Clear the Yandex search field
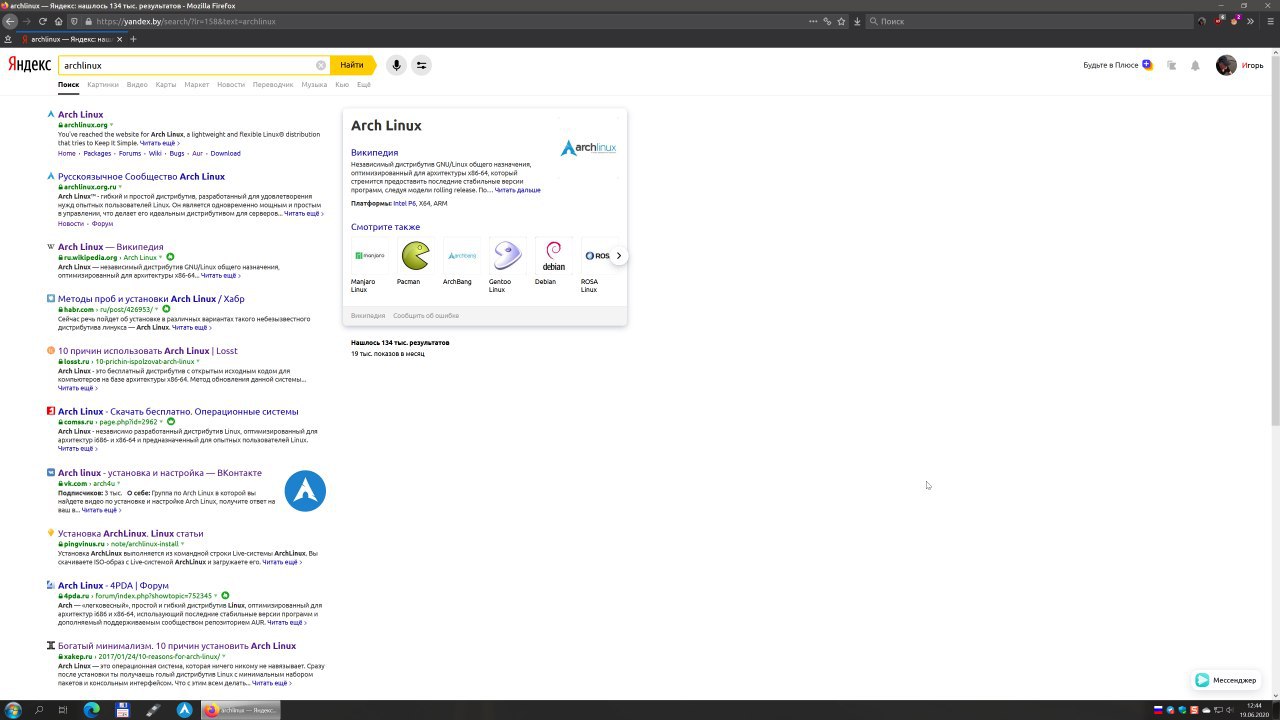 pyautogui.click(x=321, y=65)
